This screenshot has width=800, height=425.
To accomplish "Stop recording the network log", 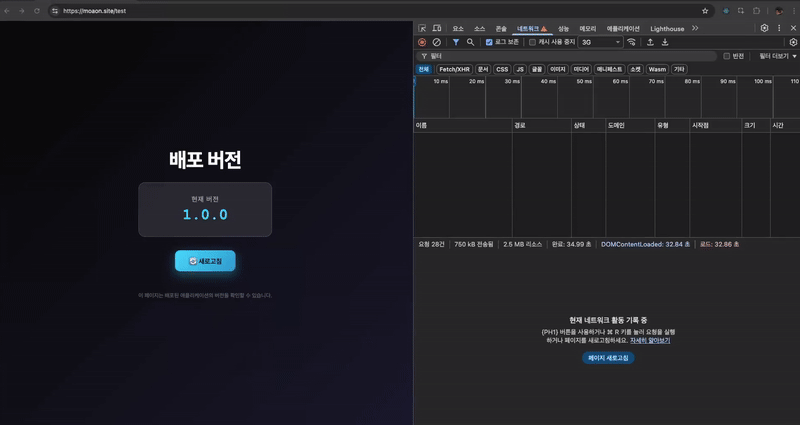I will pyautogui.click(x=422, y=42).
